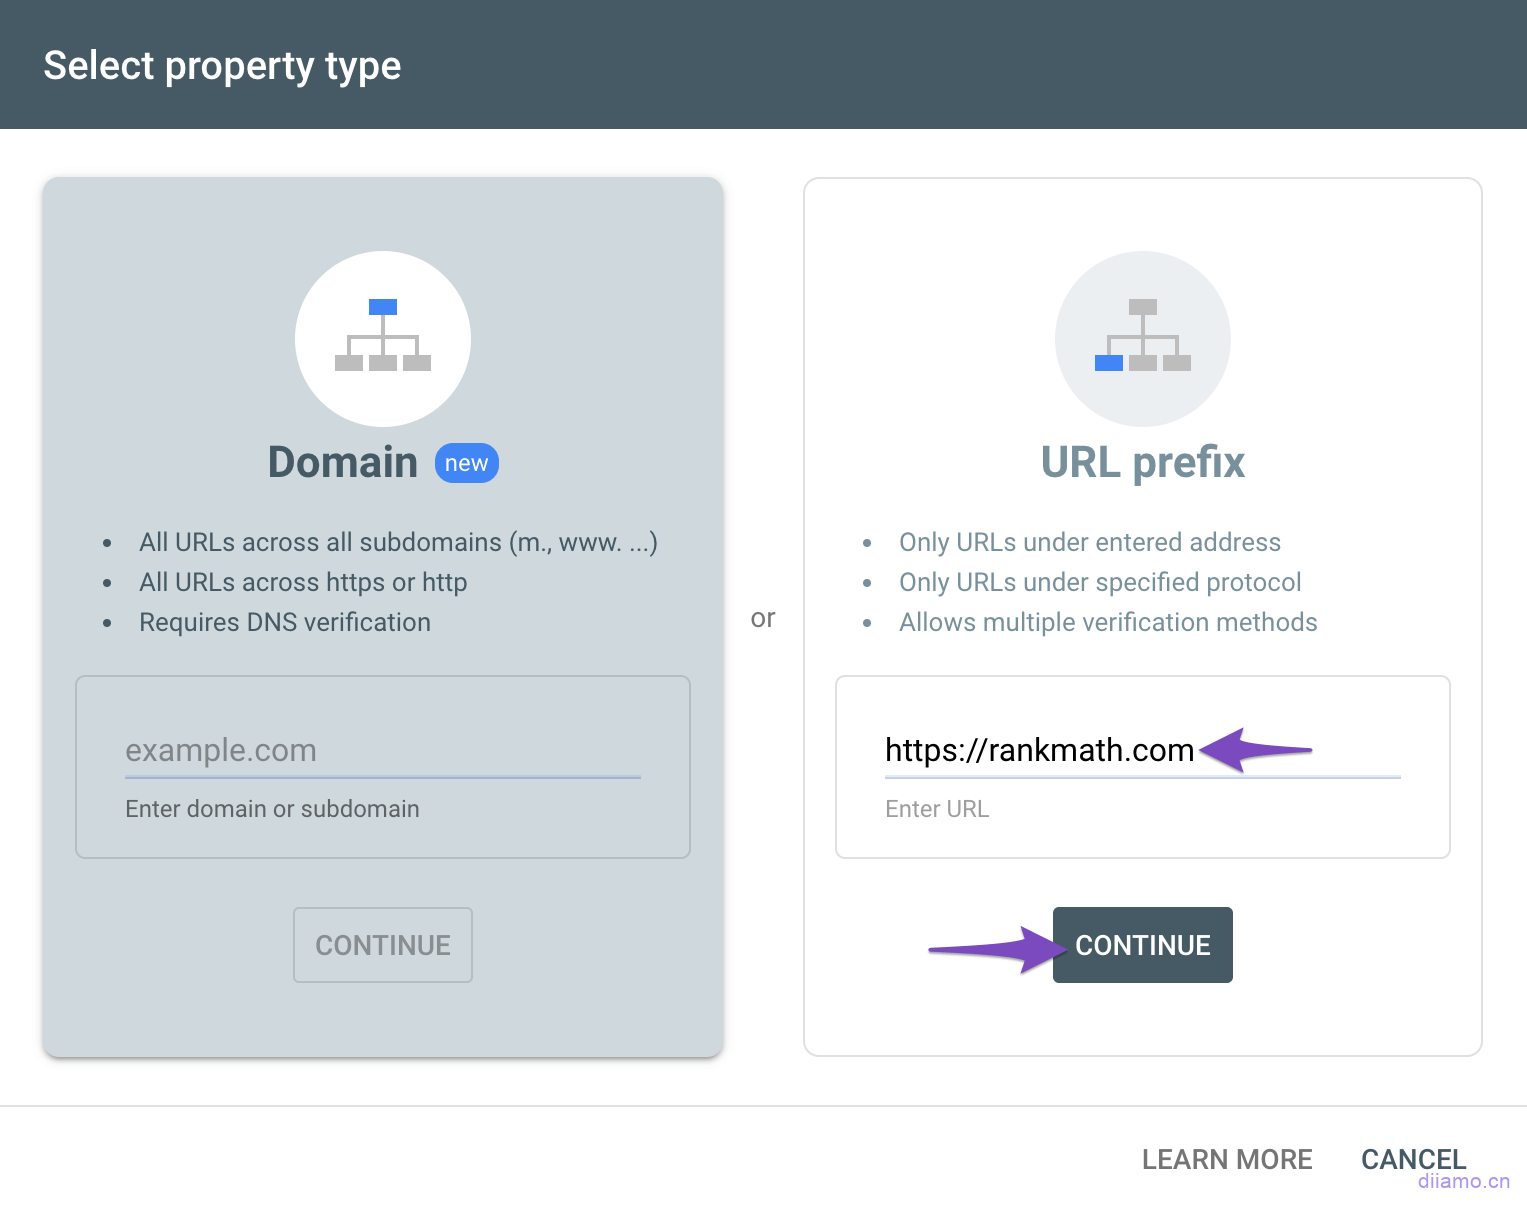Click CANCEL to dismiss the dialog
1527x1205 pixels.
[x=1413, y=1159]
